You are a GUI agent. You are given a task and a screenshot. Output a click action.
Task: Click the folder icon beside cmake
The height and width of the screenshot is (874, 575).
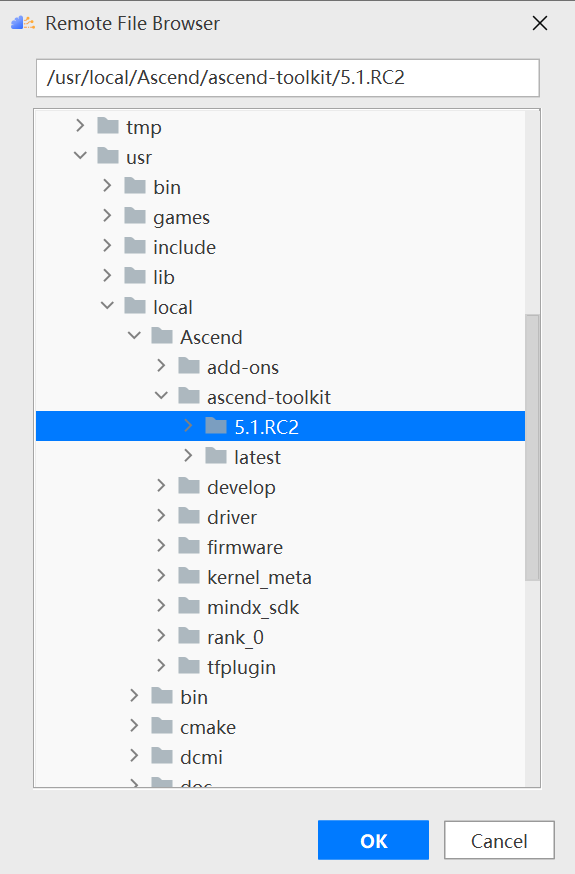point(162,726)
